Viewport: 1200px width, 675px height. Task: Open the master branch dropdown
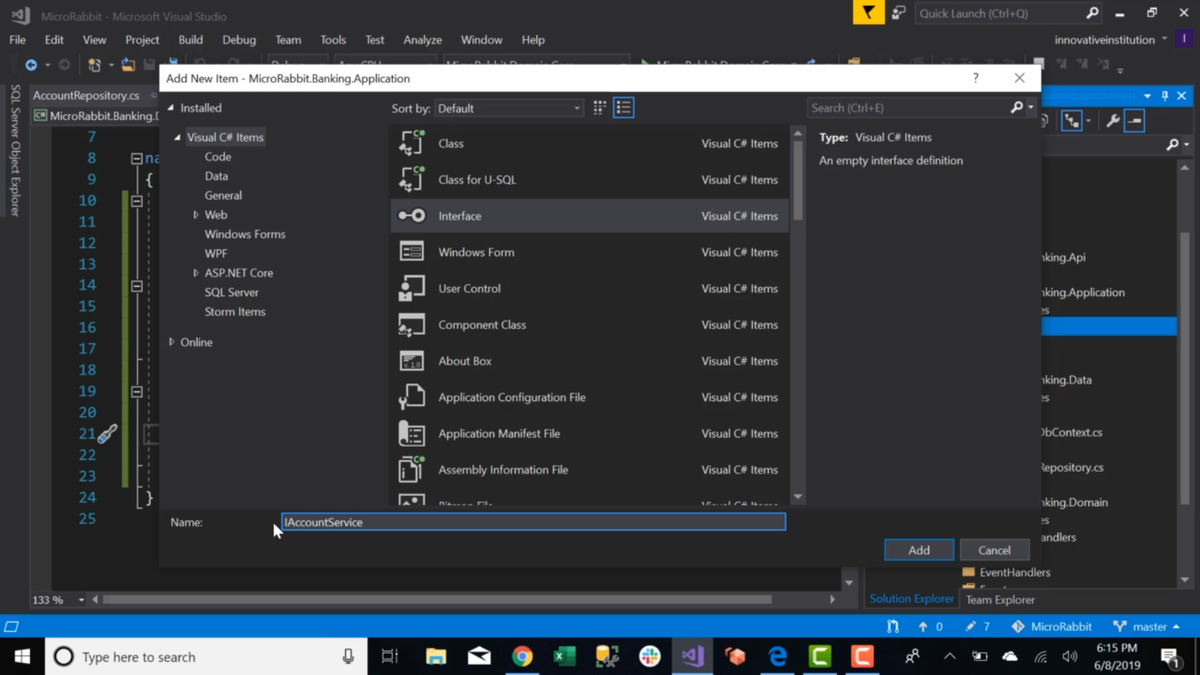tap(1146, 627)
